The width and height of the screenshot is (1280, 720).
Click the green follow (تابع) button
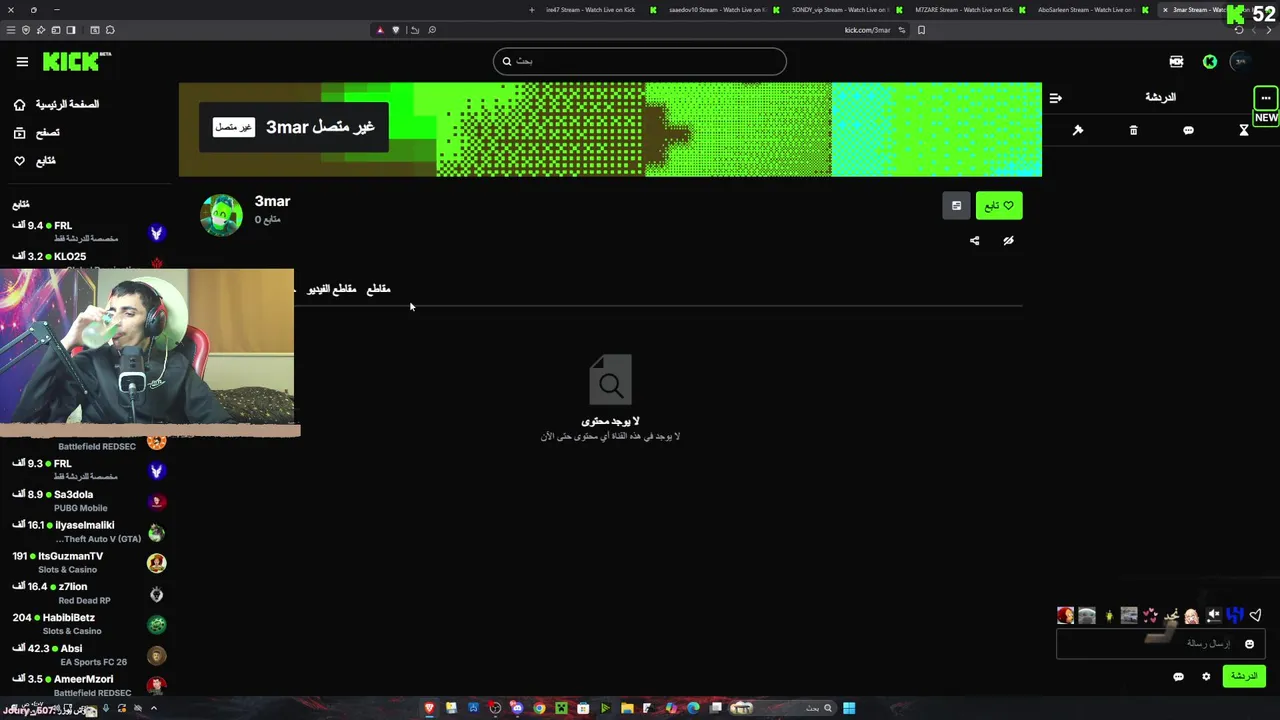999,205
